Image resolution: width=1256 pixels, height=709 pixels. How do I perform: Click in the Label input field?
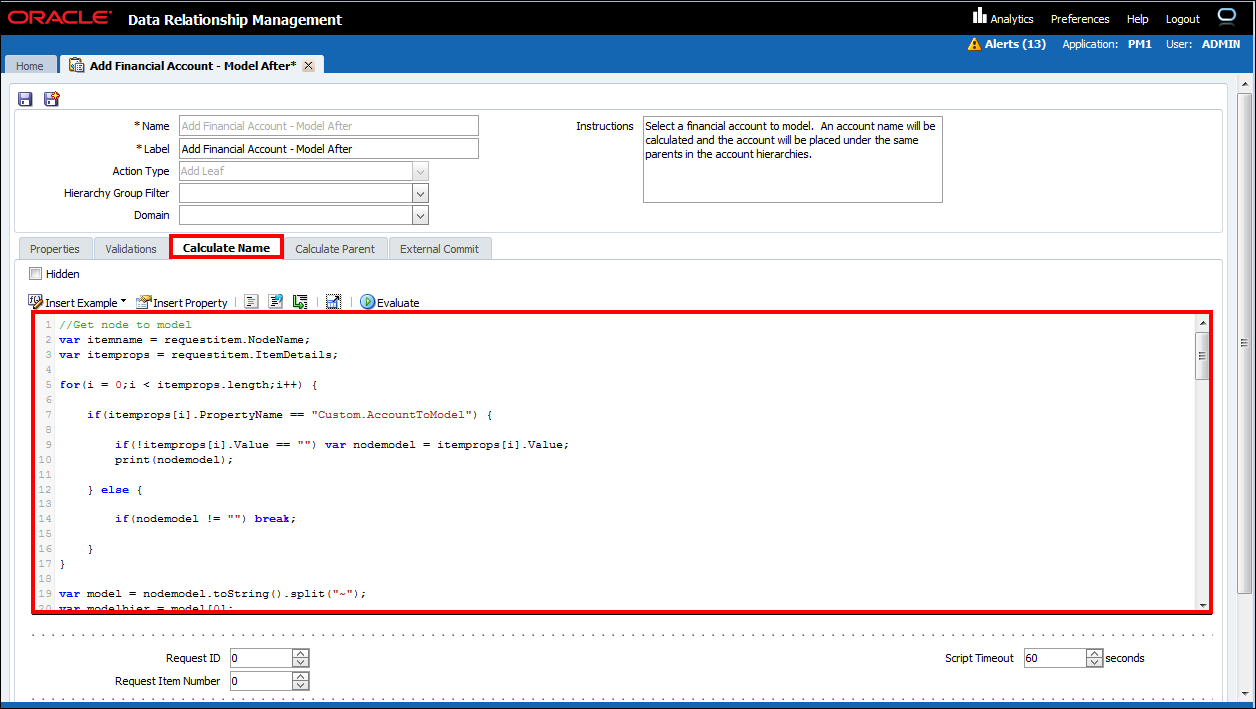coord(328,148)
